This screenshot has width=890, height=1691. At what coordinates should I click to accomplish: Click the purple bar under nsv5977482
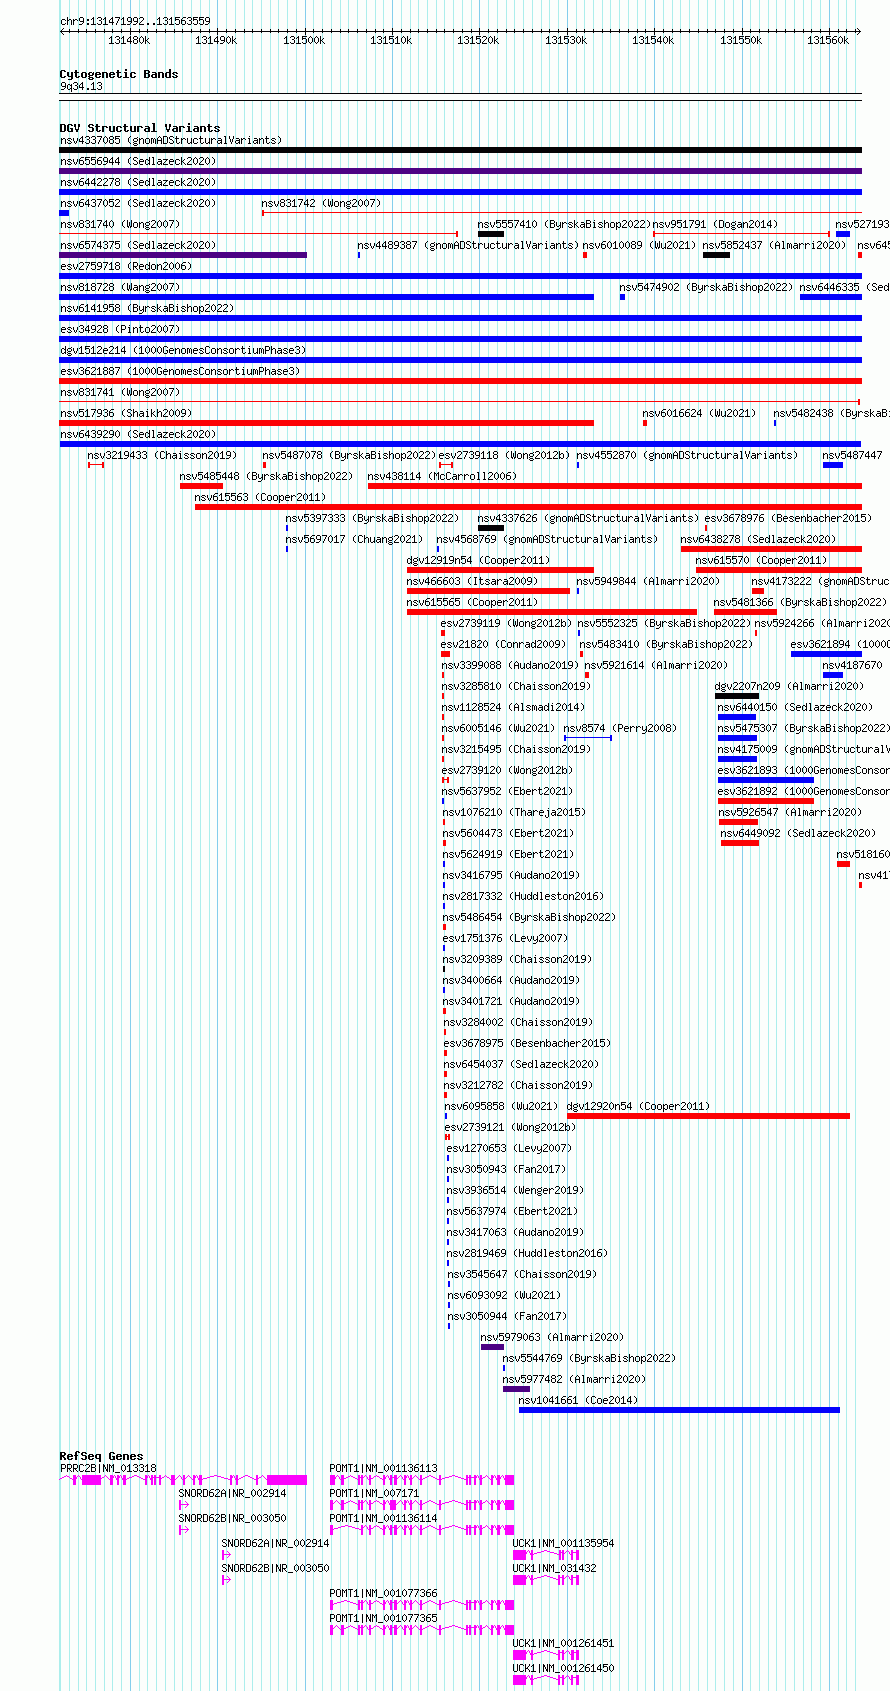coord(516,1389)
